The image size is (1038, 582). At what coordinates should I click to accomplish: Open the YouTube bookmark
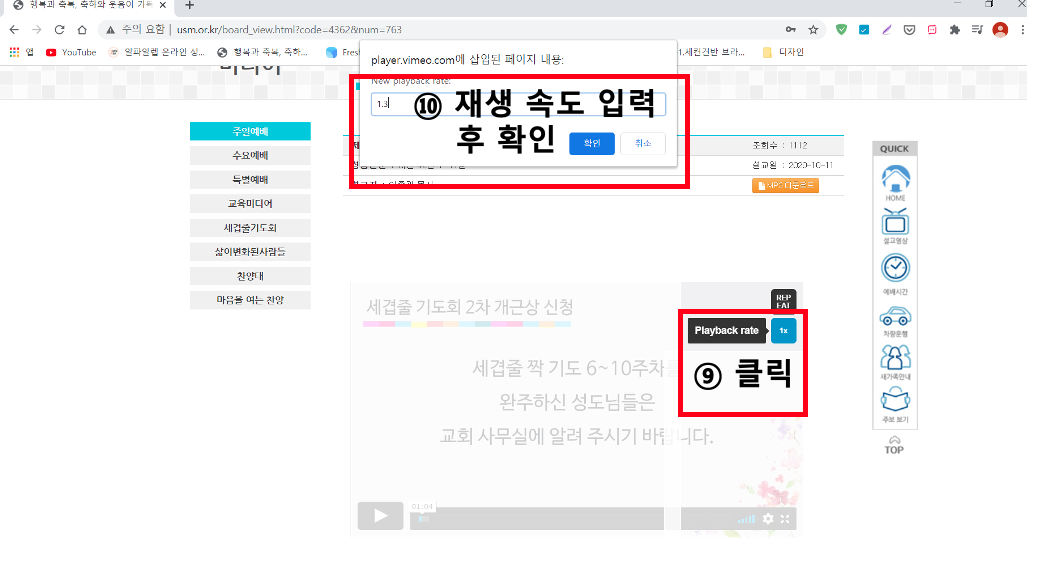pyautogui.click(x=71, y=52)
